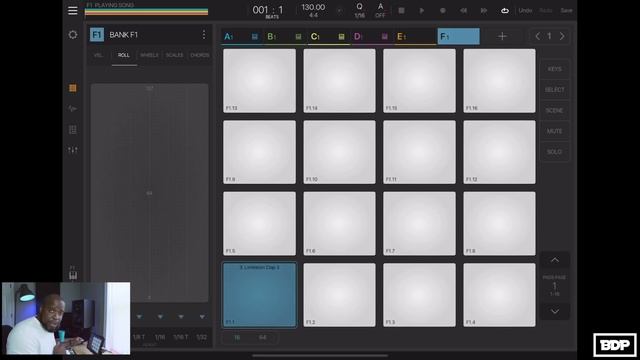Select the 64 pads layout option
Screen dimensions: 640x360
262,338
